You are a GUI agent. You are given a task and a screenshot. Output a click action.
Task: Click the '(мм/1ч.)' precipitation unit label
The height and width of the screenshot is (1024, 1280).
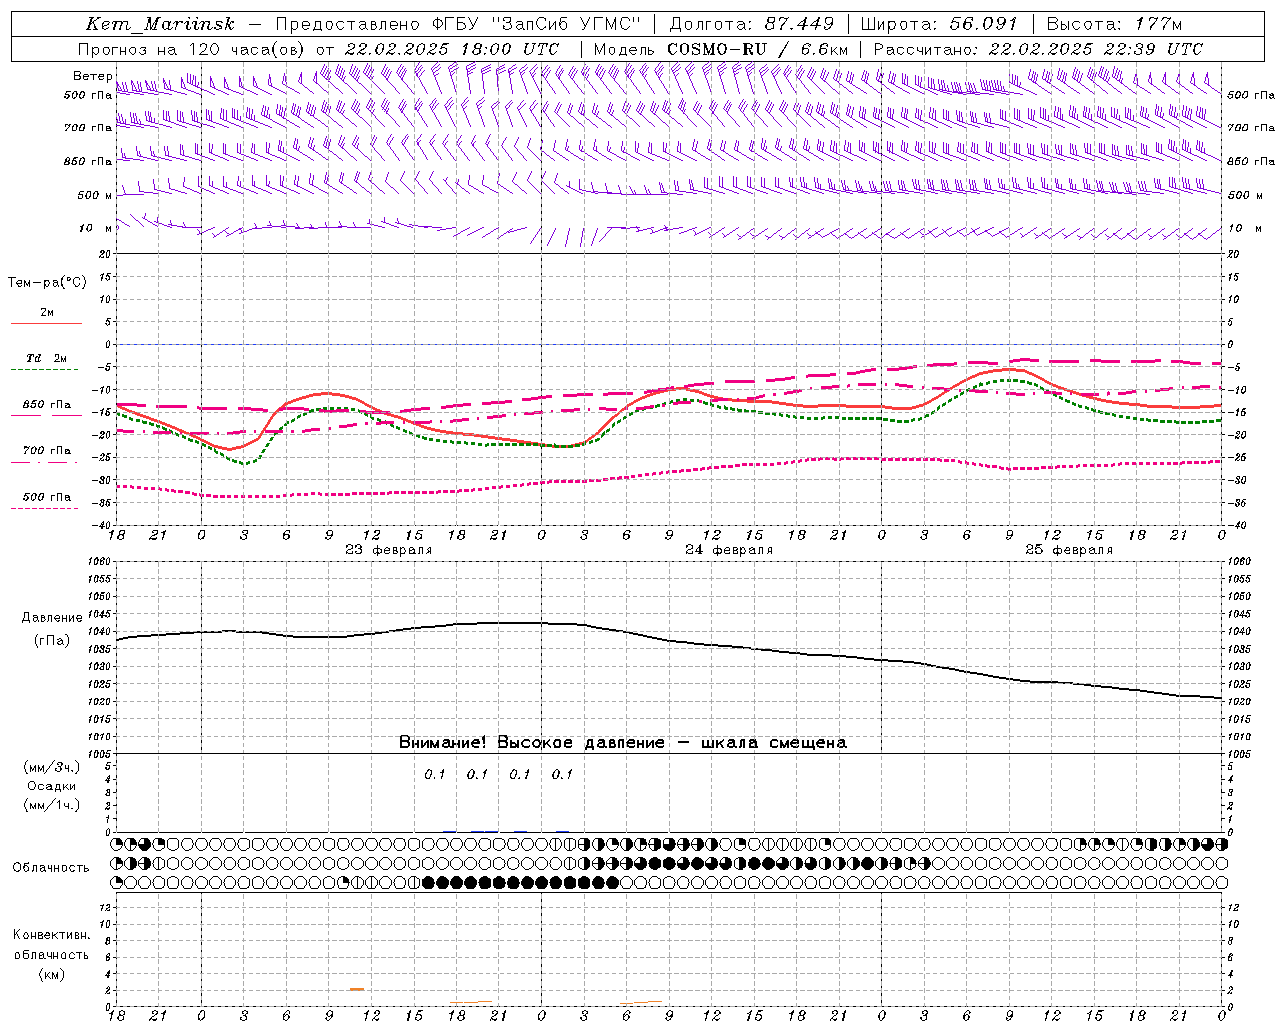click(52, 805)
